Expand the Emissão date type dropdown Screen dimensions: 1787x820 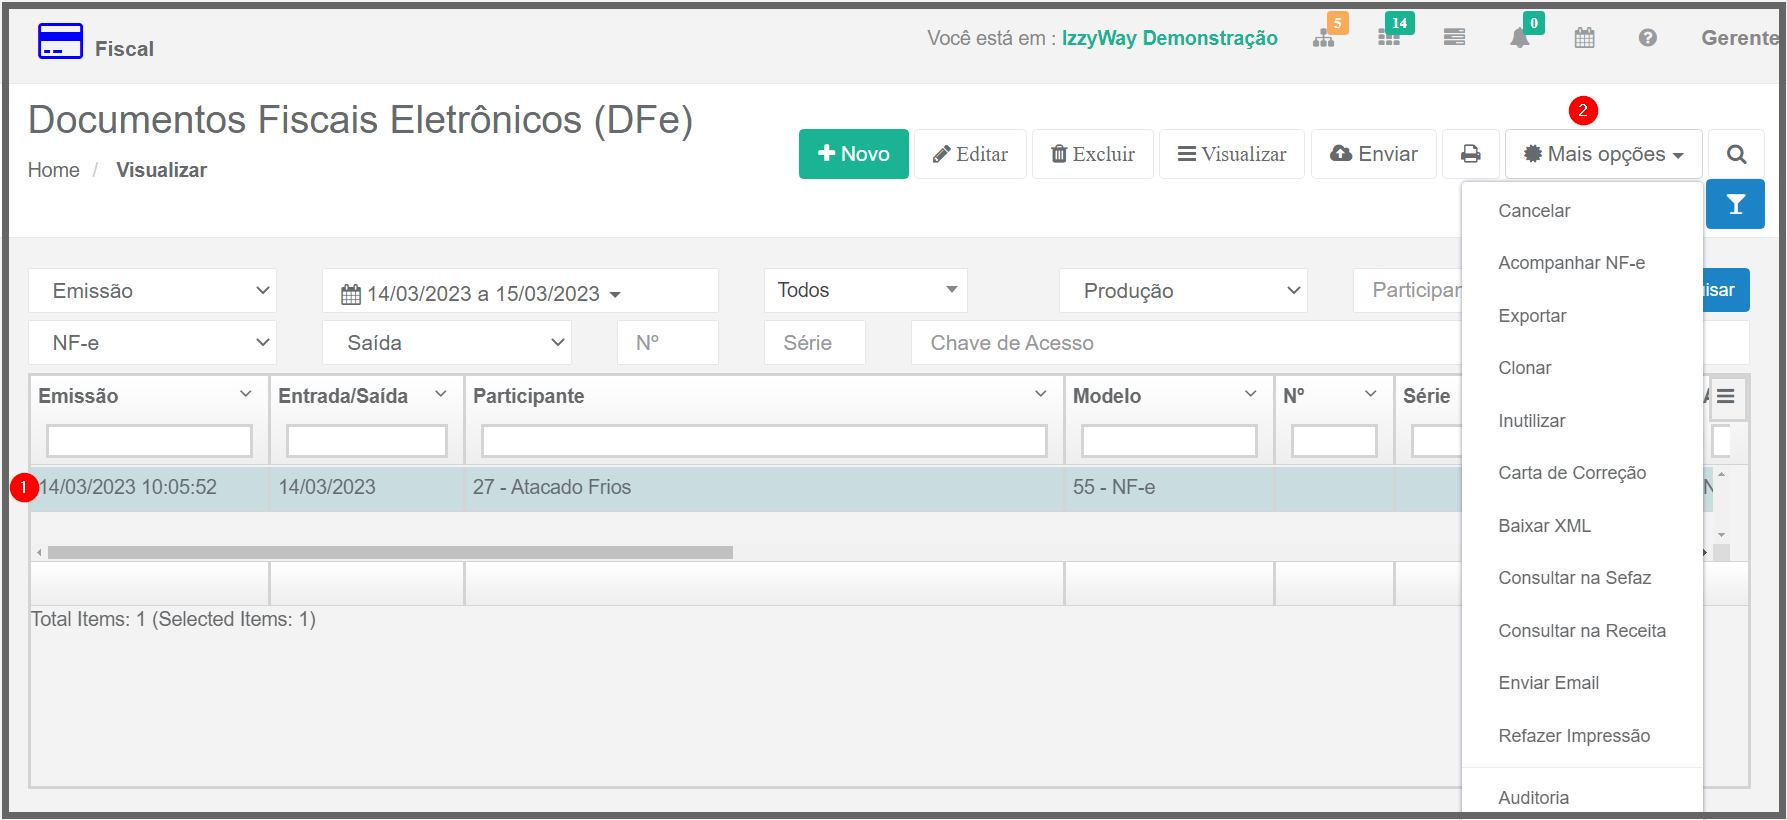(x=152, y=291)
